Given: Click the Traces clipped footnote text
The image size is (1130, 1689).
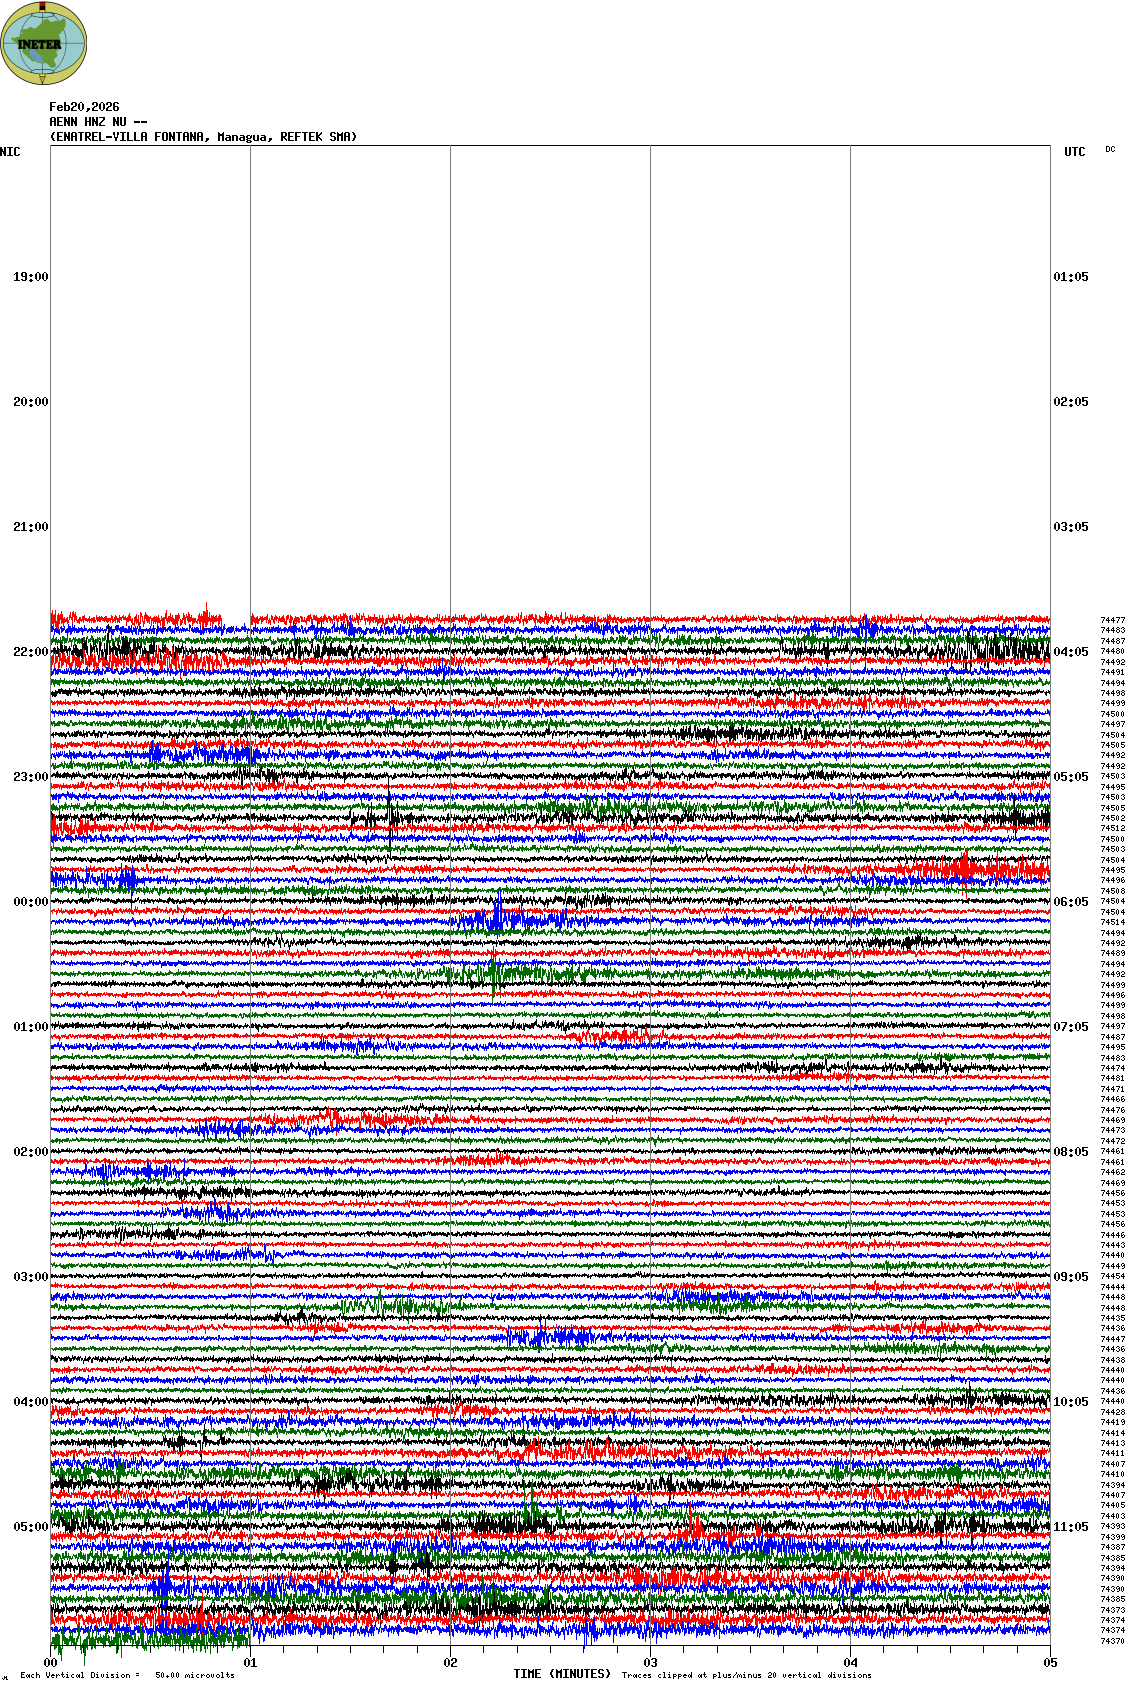Looking at the screenshot, I should click(x=746, y=1675).
